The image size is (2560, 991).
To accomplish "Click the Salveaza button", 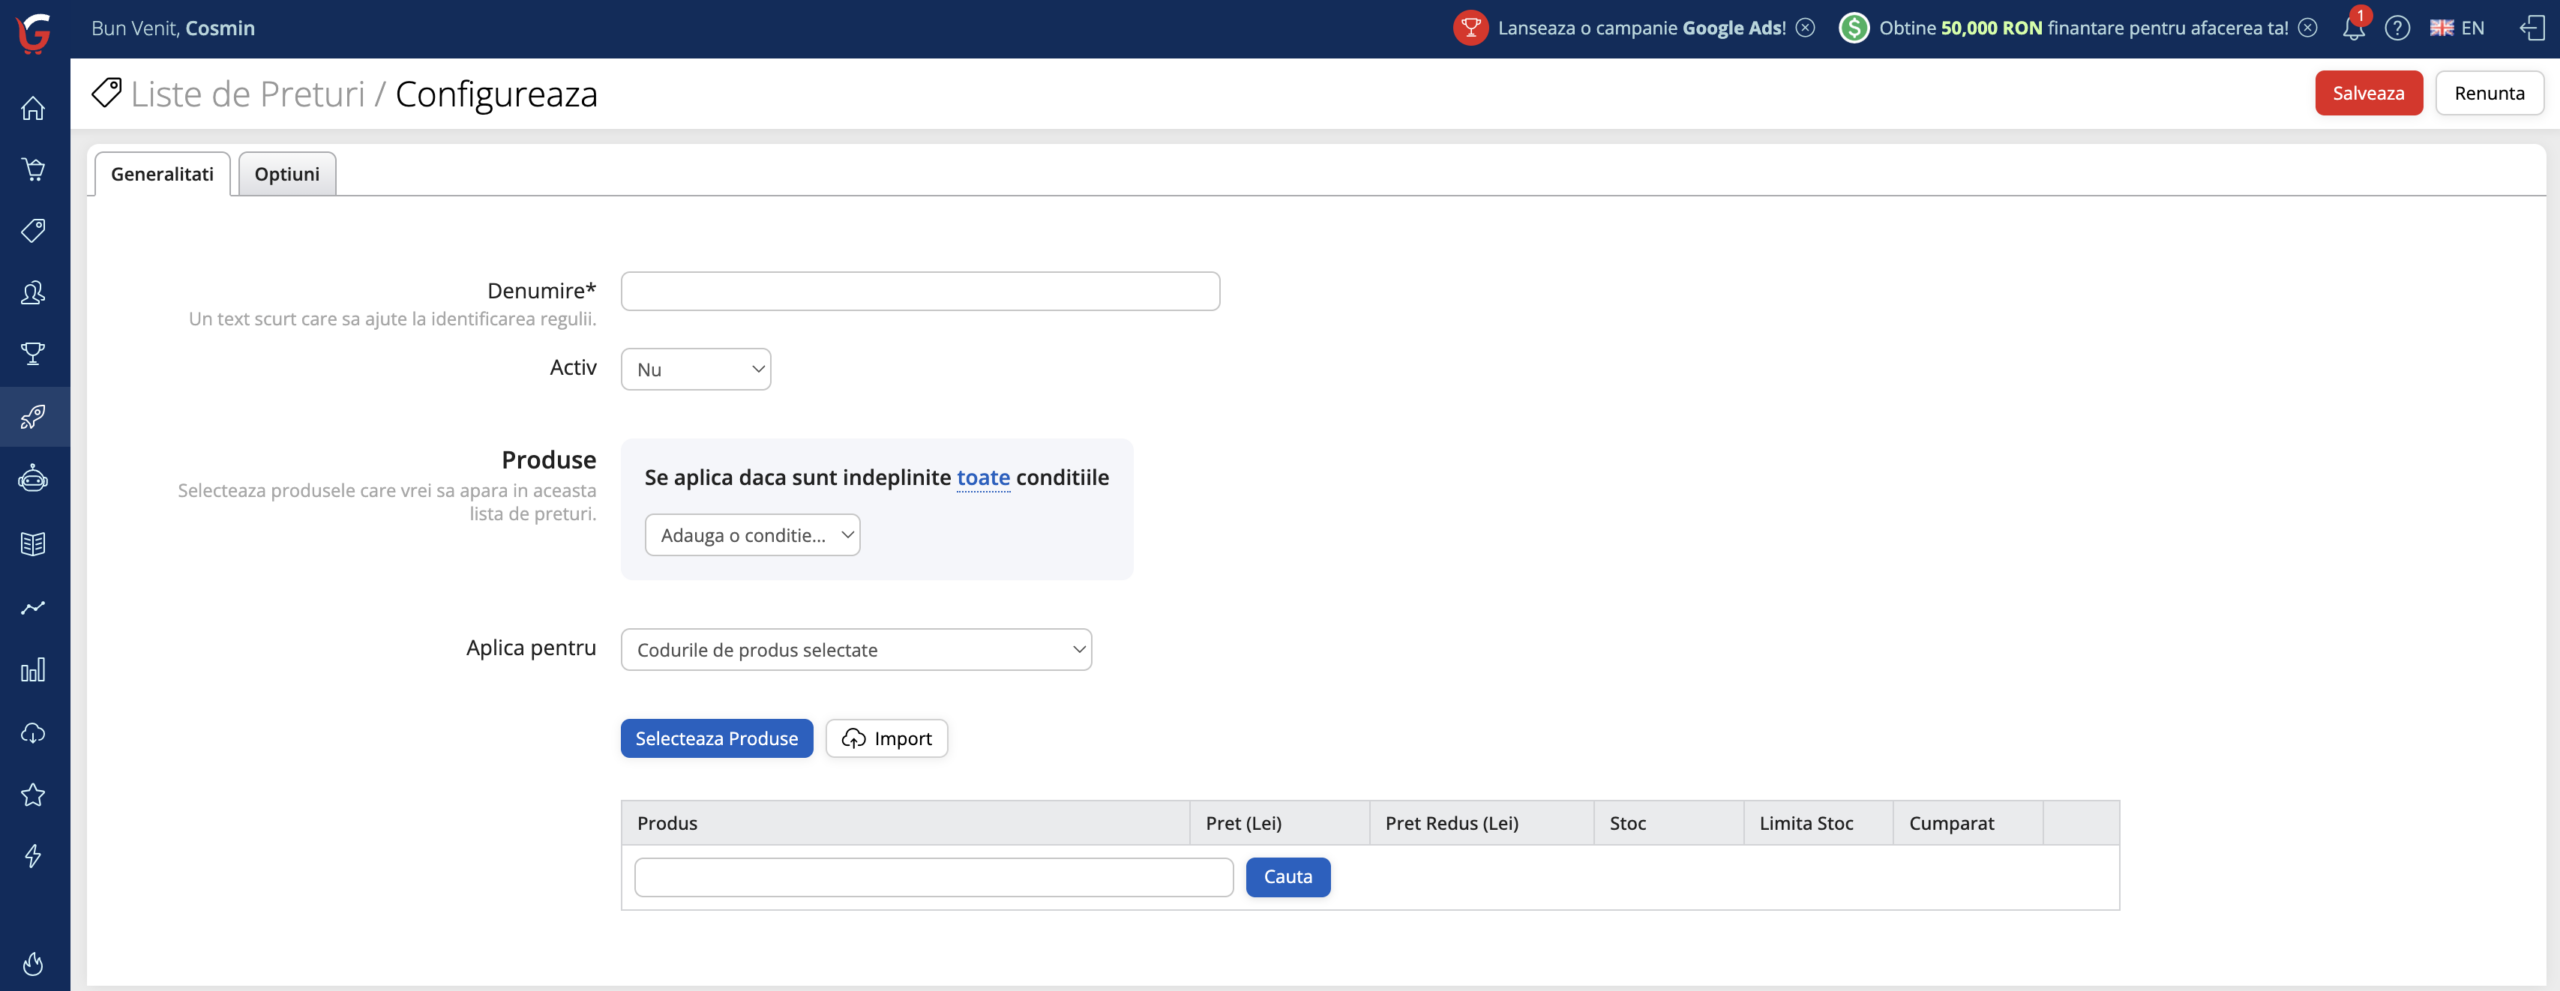I will [2369, 93].
